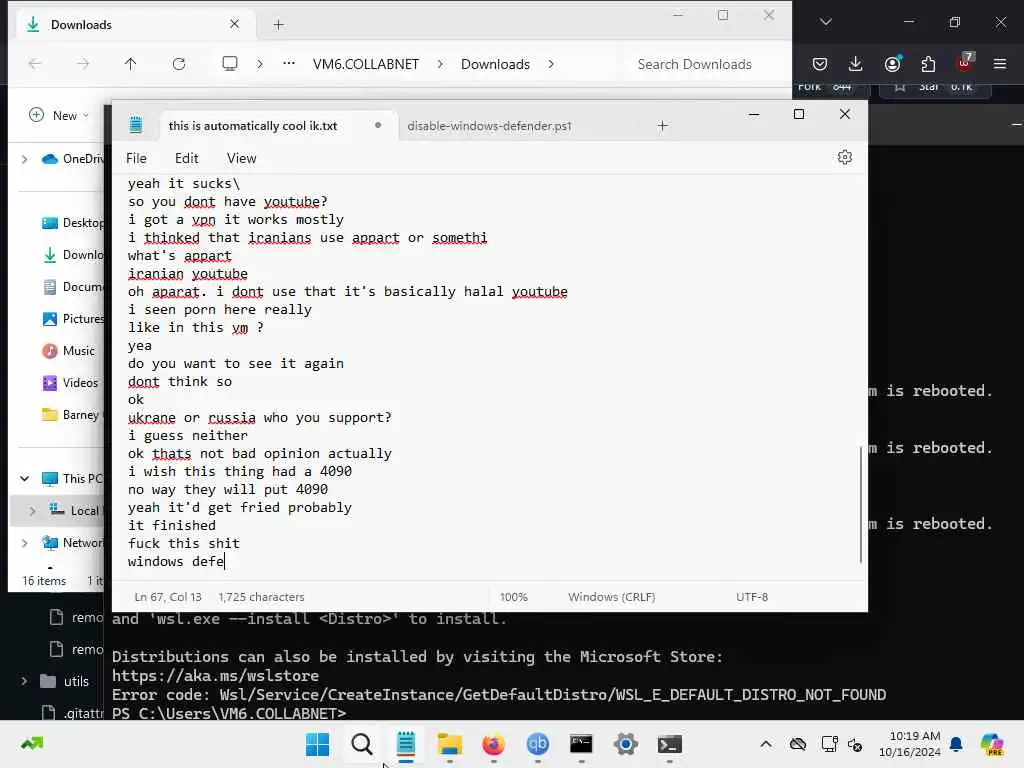Open the Notepad File menu
The image size is (1024, 768).
point(136,158)
